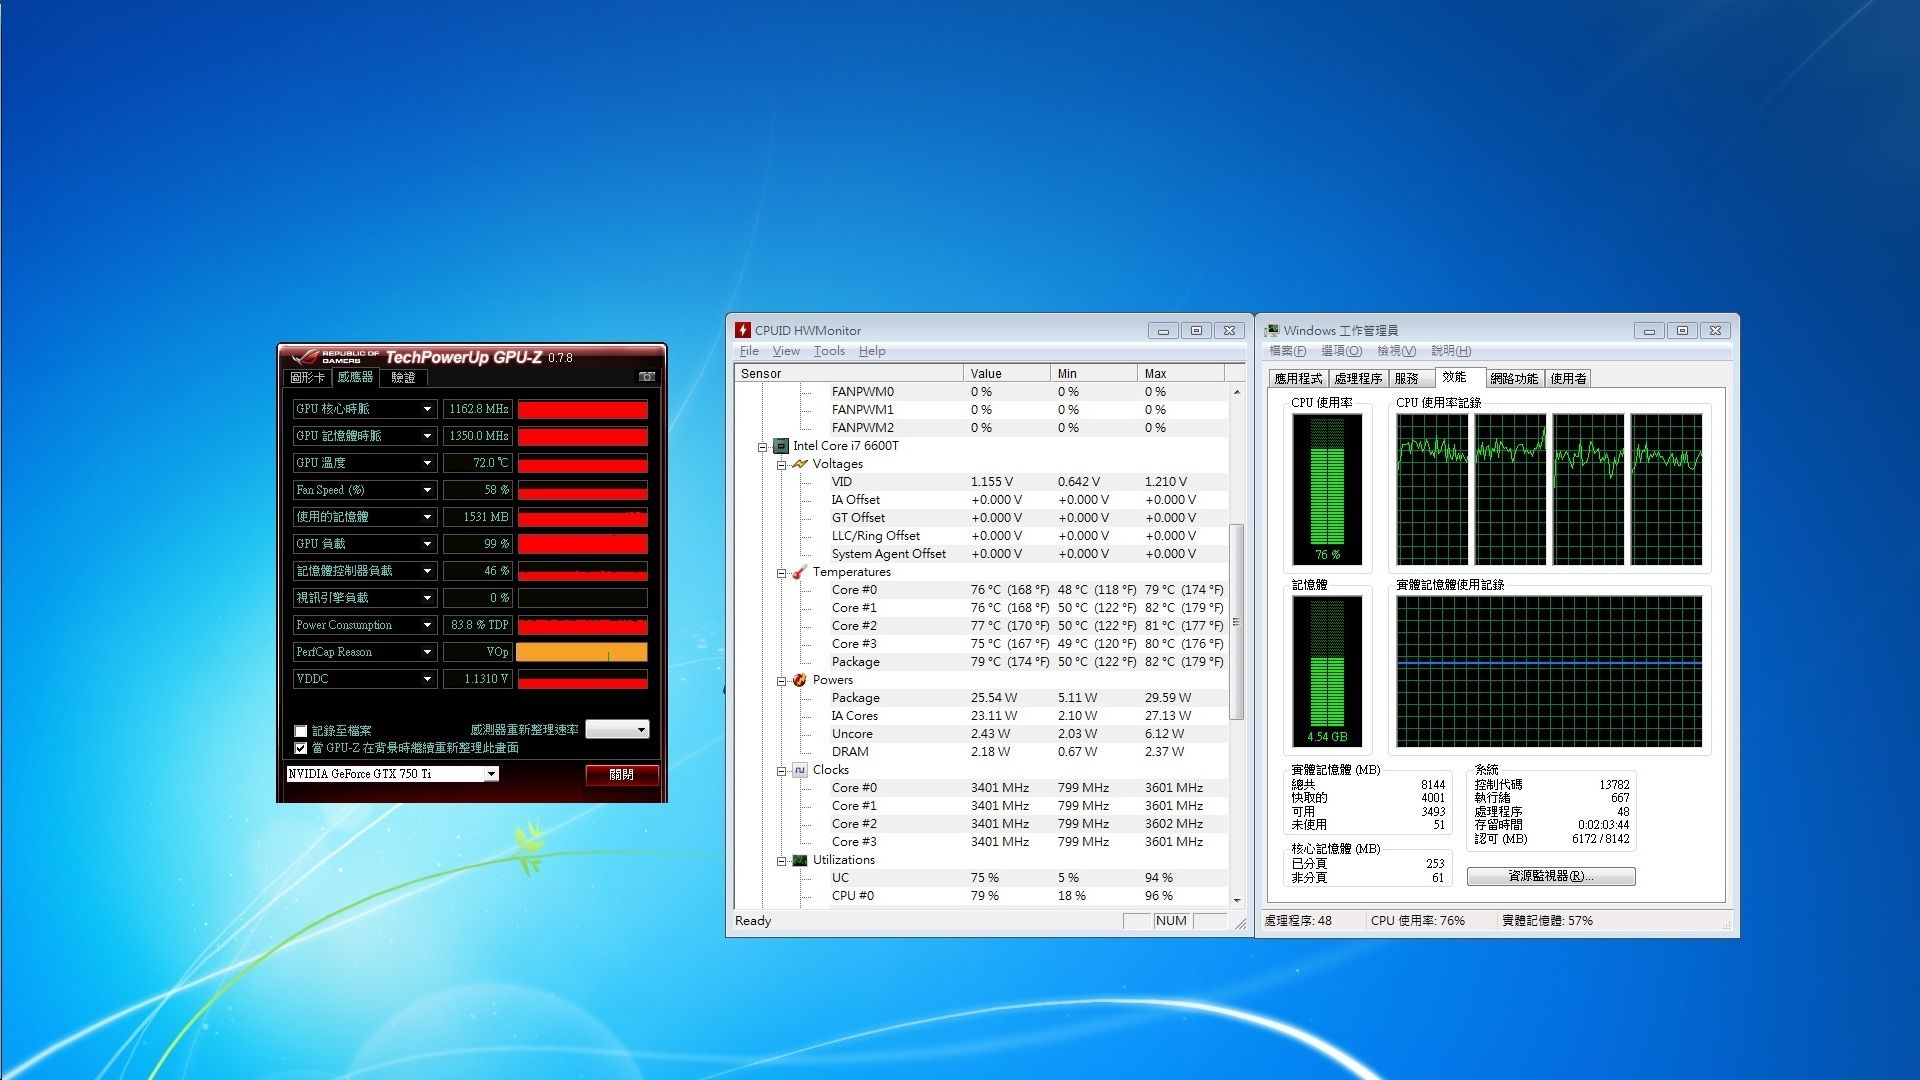
Task: Collapse the Clocks tree node
Action: point(782,771)
